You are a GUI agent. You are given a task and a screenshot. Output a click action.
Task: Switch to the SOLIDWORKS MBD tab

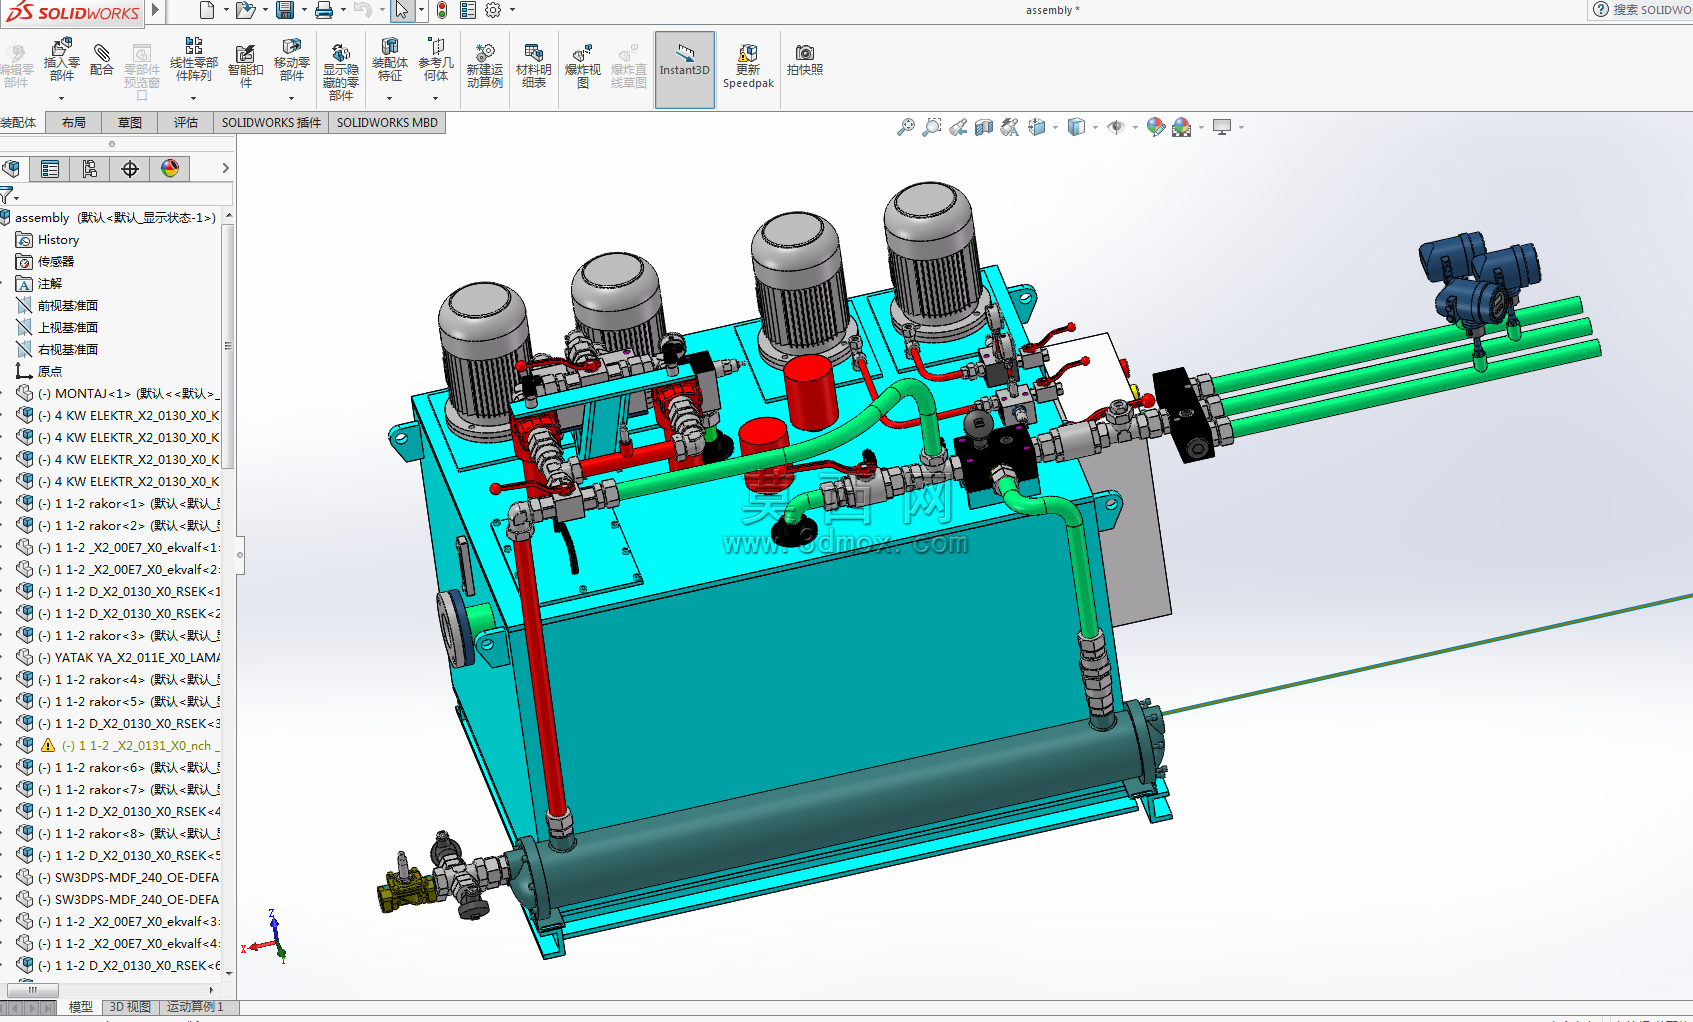(x=387, y=123)
